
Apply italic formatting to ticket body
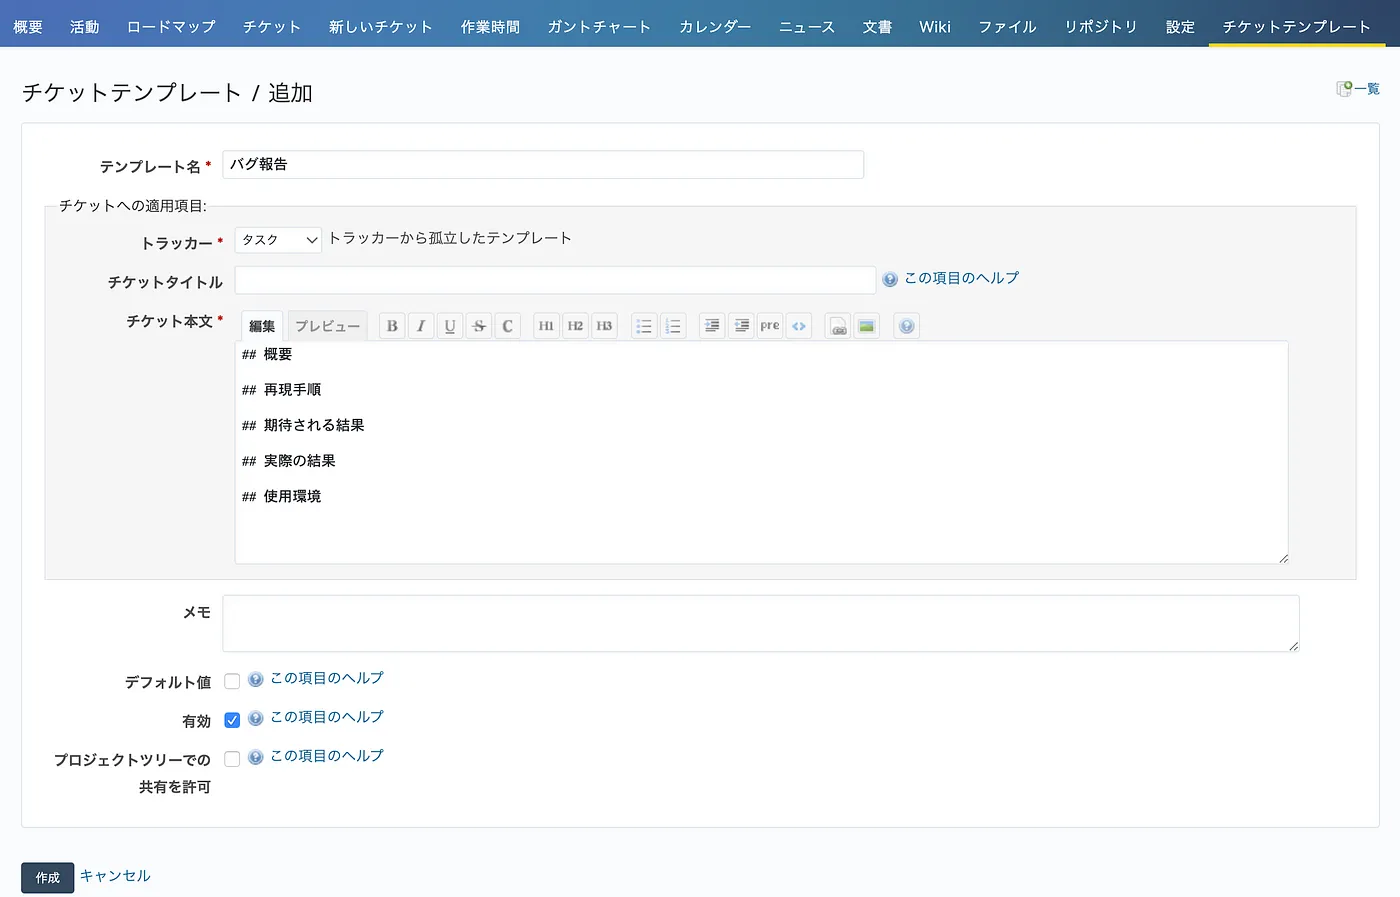tap(421, 326)
